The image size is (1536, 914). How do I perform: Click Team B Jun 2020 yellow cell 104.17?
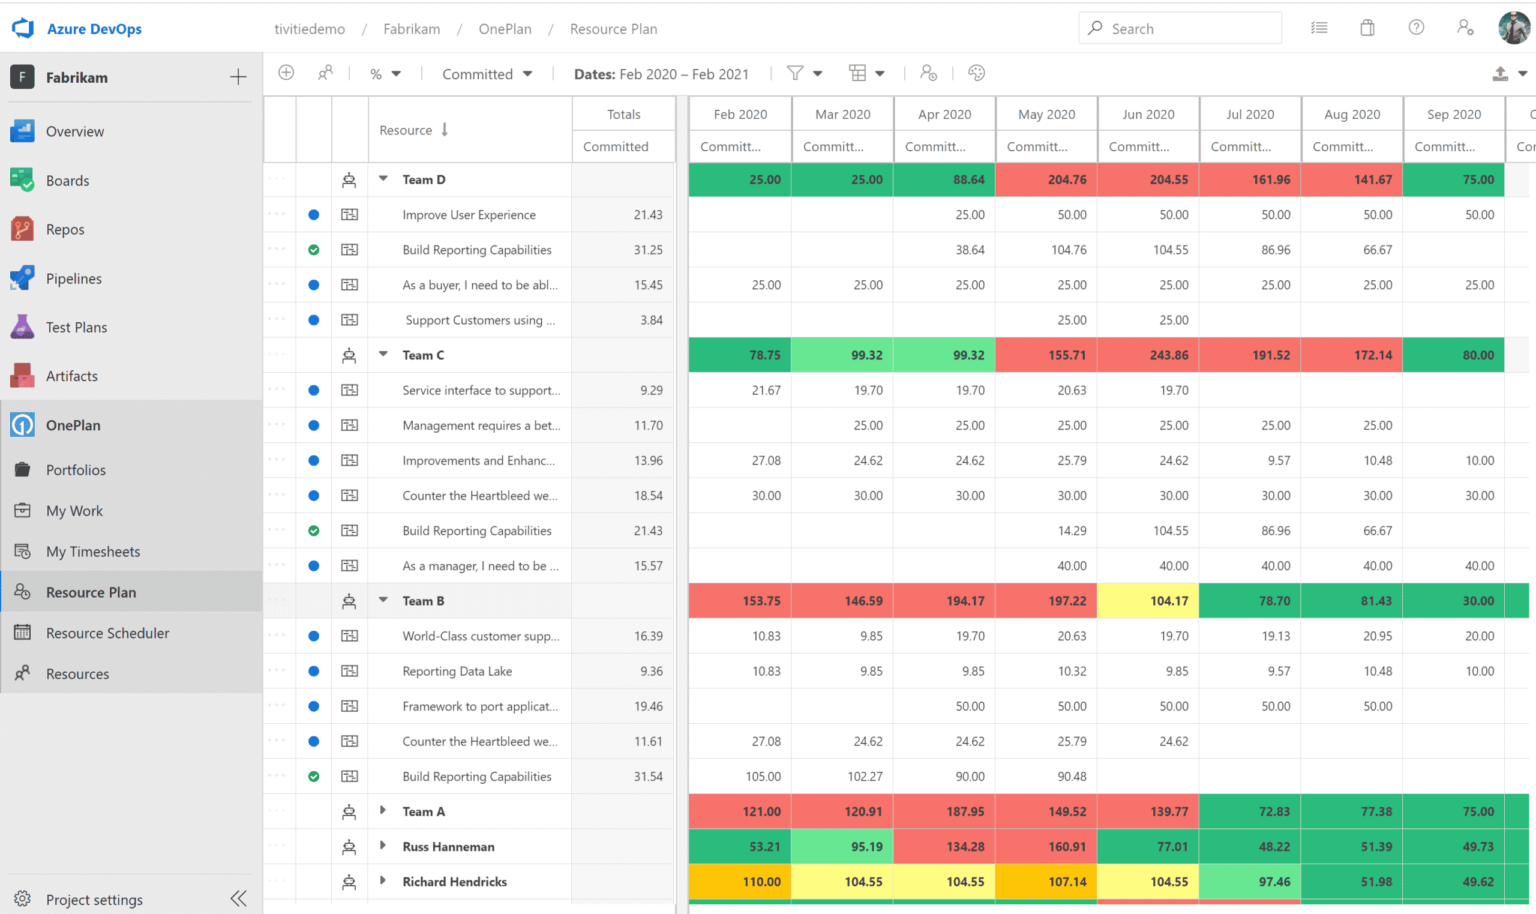click(1148, 601)
